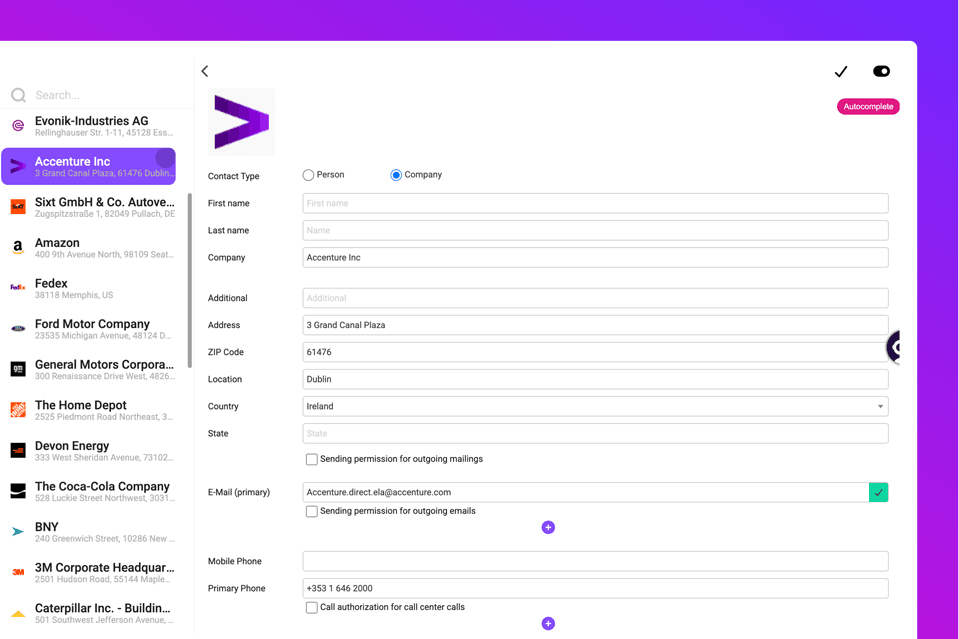This screenshot has height=639, width=959.
Task: Click the Company field containing Accenture Inc
Action: (x=595, y=257)
